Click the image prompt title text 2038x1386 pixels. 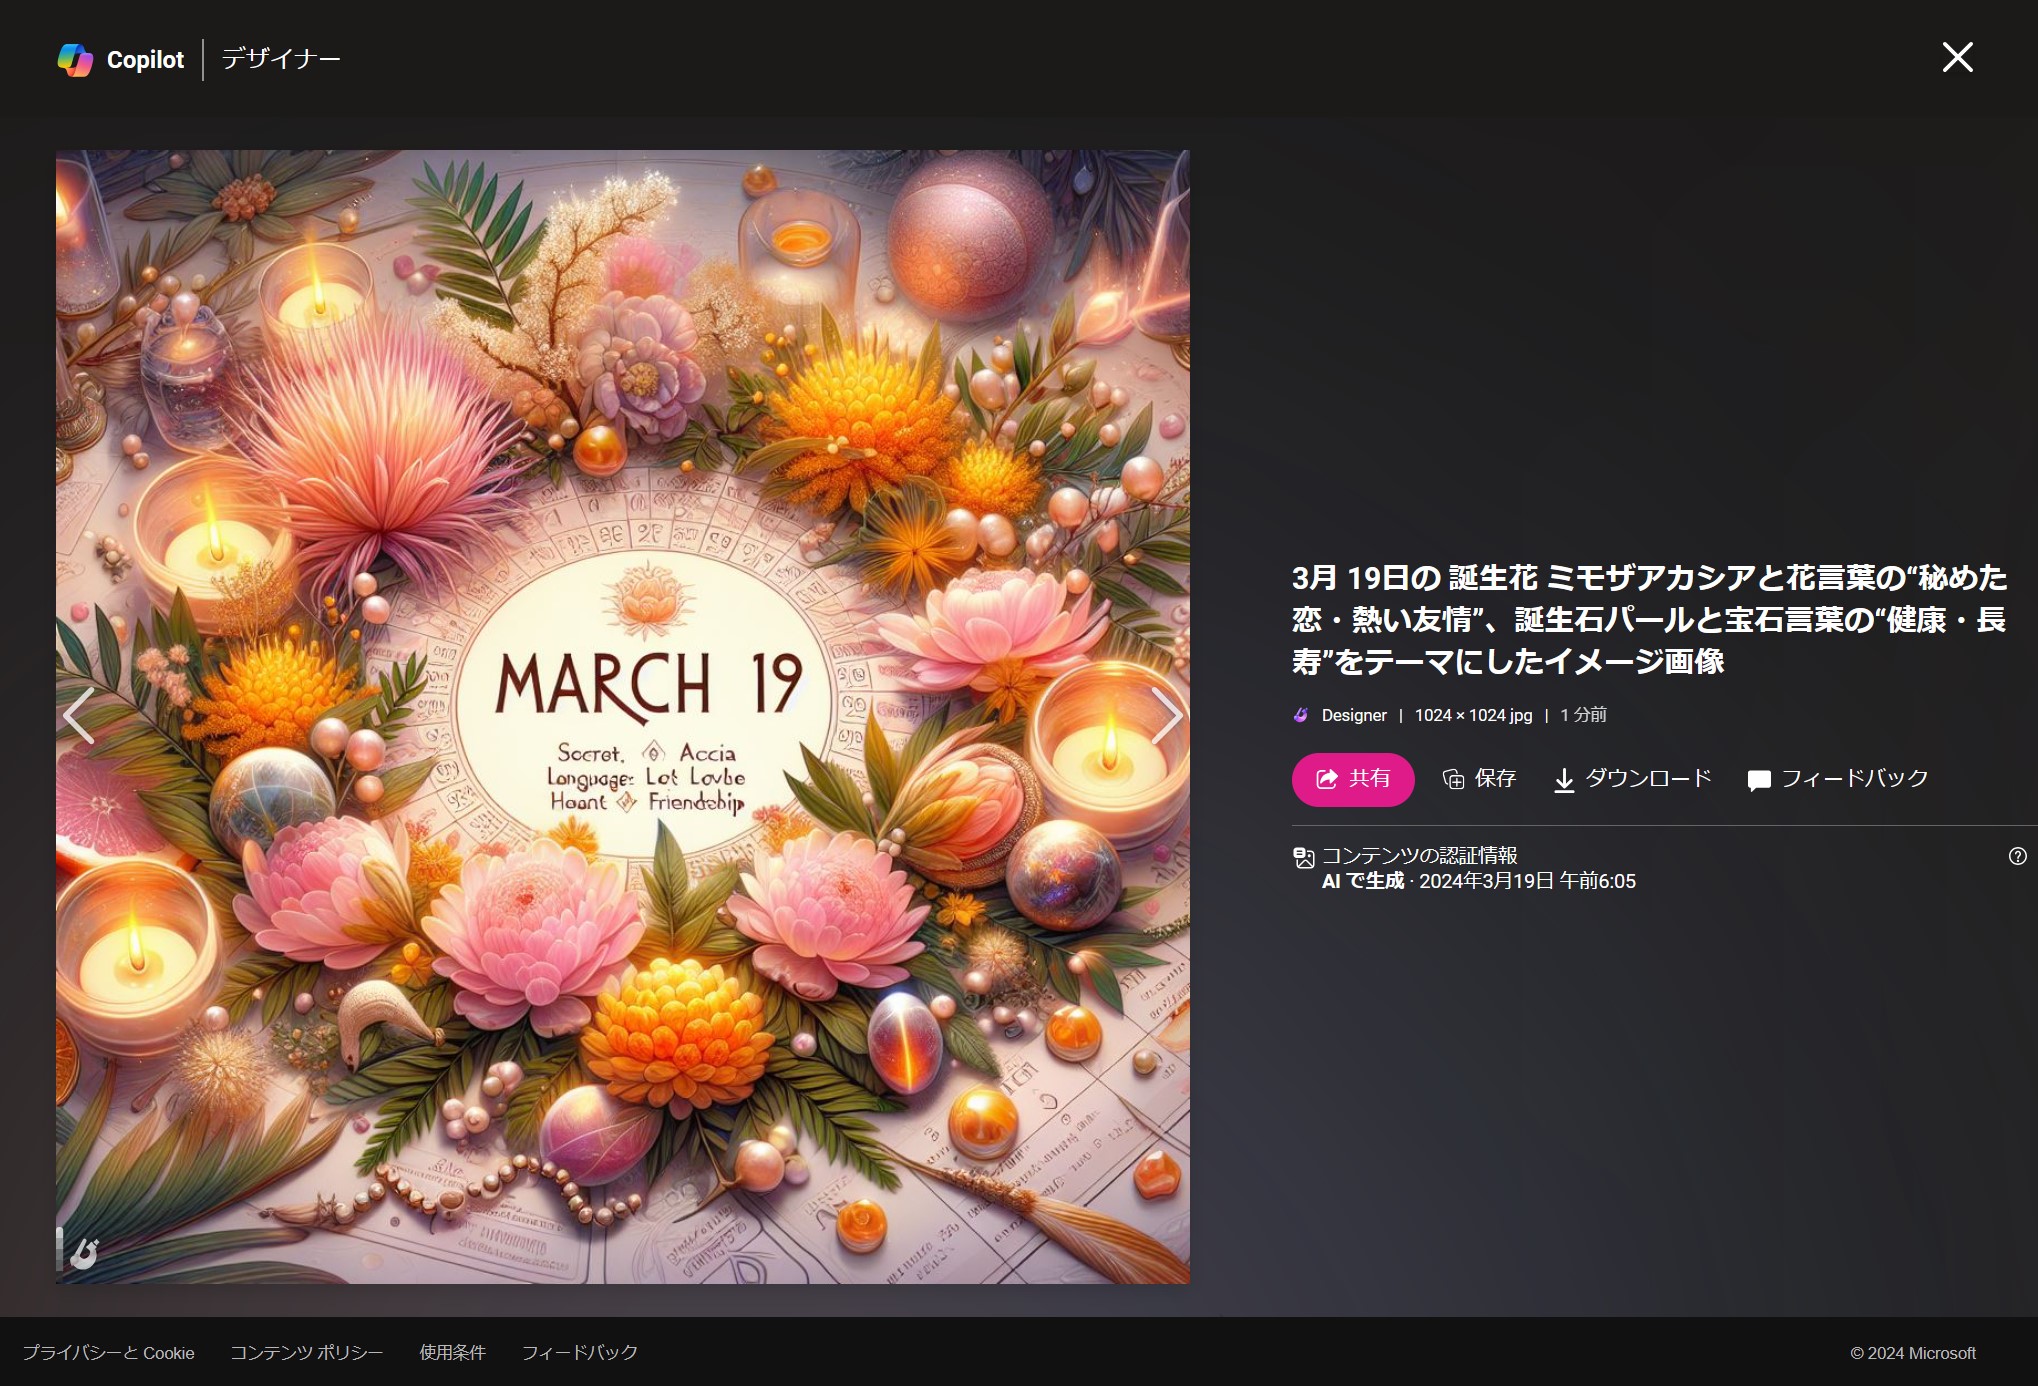(x=1648, y=619)
